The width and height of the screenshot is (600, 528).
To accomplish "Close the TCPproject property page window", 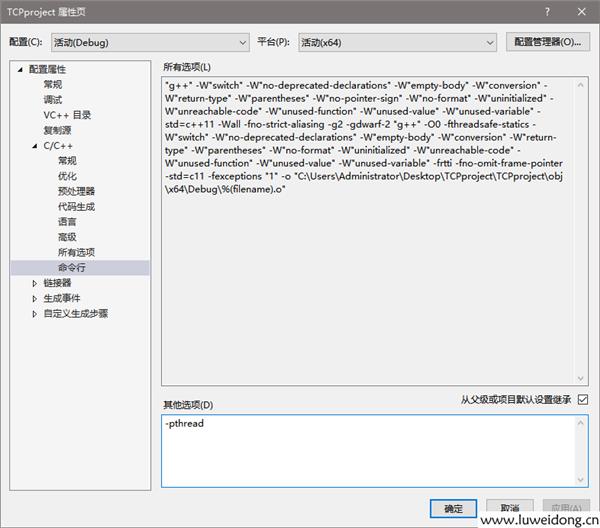I will coord(581,10).
